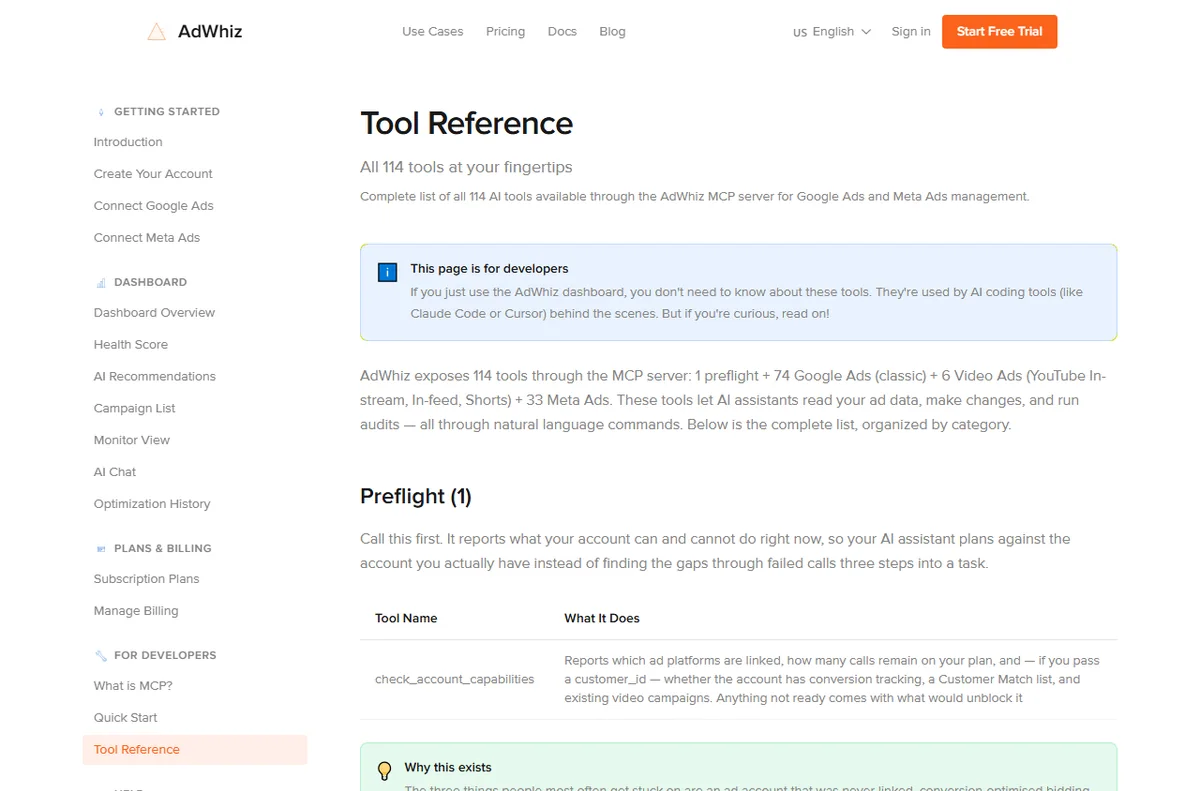The height and width of the screenshot is (791, 1200).
Task: Click 'All 114 tools at your fingertips' subtitle
Action: [x=466, y=168]
